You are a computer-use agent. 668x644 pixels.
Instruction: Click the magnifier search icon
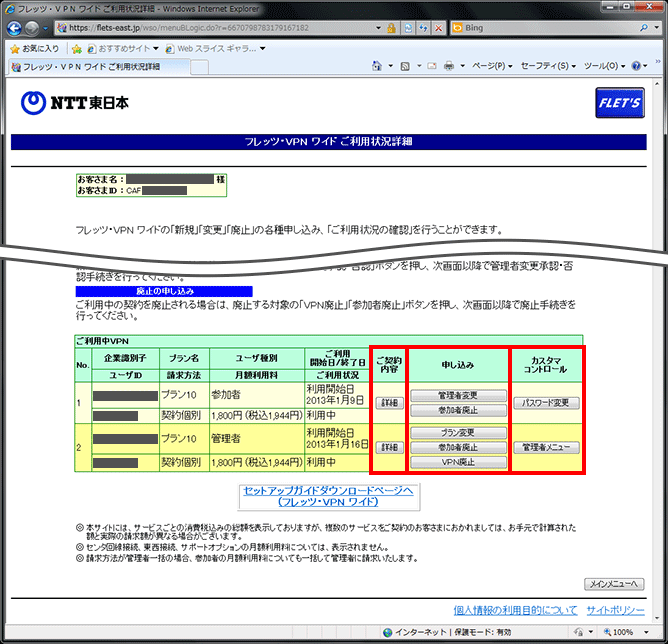[x=643, y=28]
